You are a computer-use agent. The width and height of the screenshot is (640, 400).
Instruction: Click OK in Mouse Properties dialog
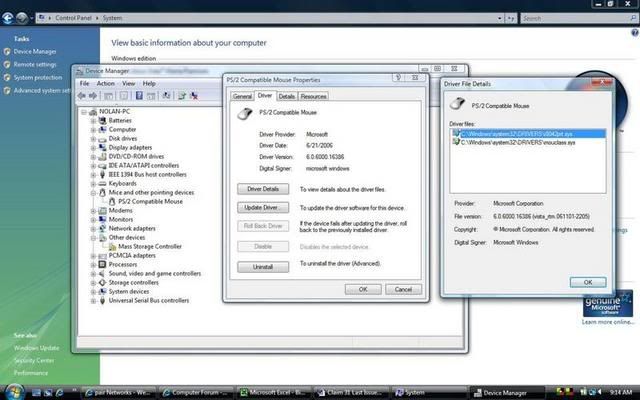pyautogui.click(x=363, y=289)
